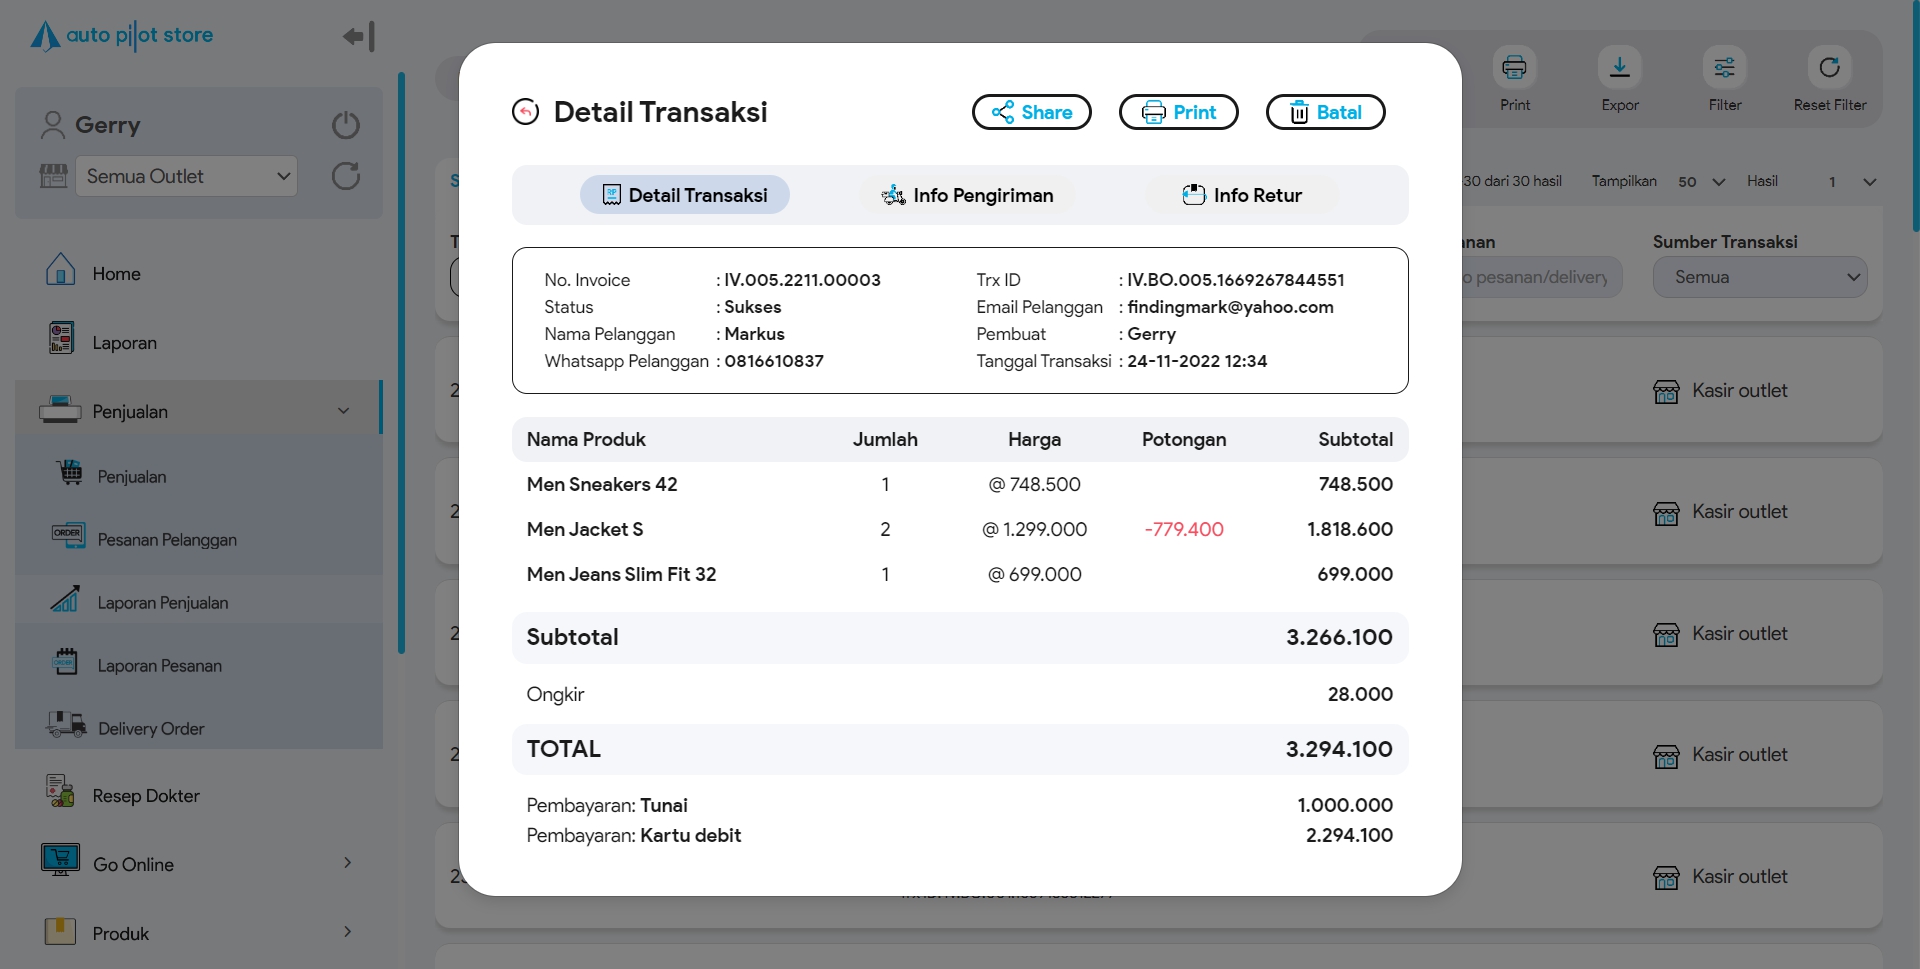Open the Semua Outlet dropdown
The height and width of the screenshot is (969, 1920).
click(186, 176)
